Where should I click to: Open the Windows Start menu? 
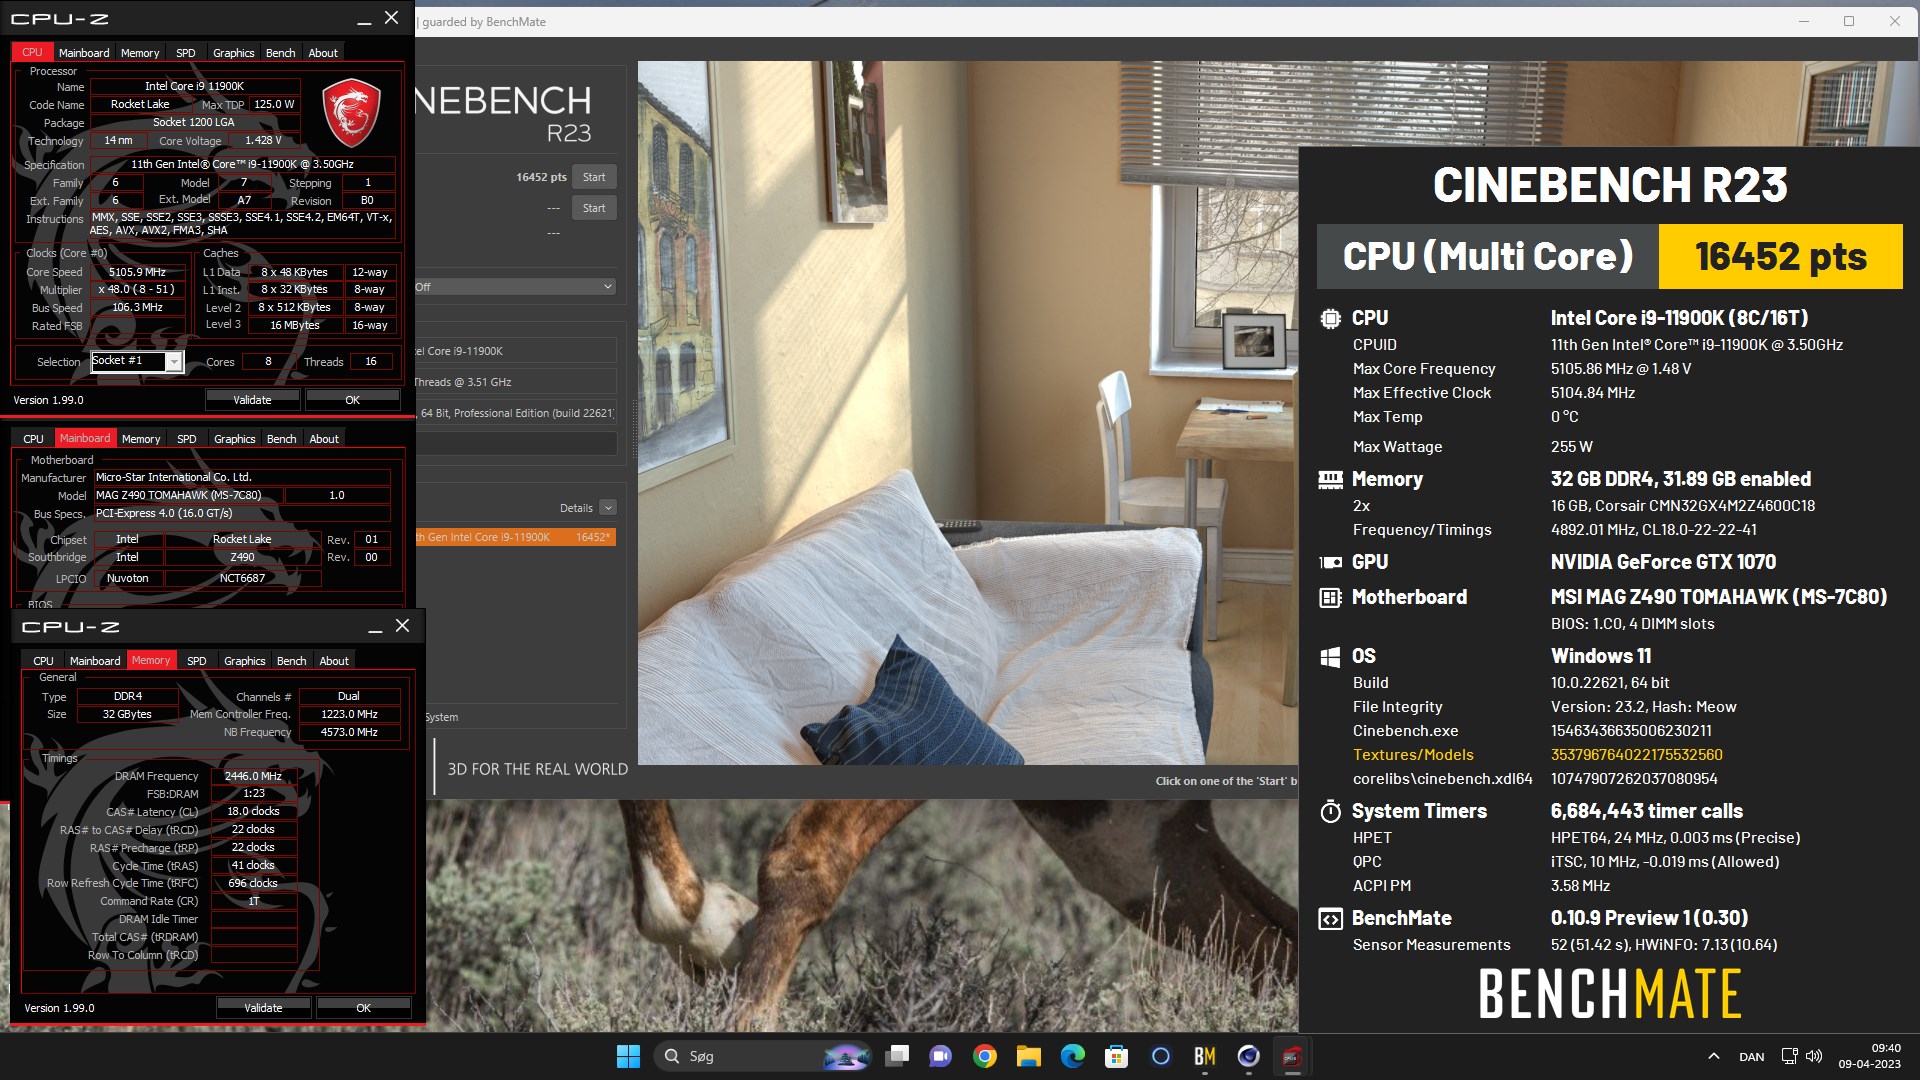[x=628, y=1056]
